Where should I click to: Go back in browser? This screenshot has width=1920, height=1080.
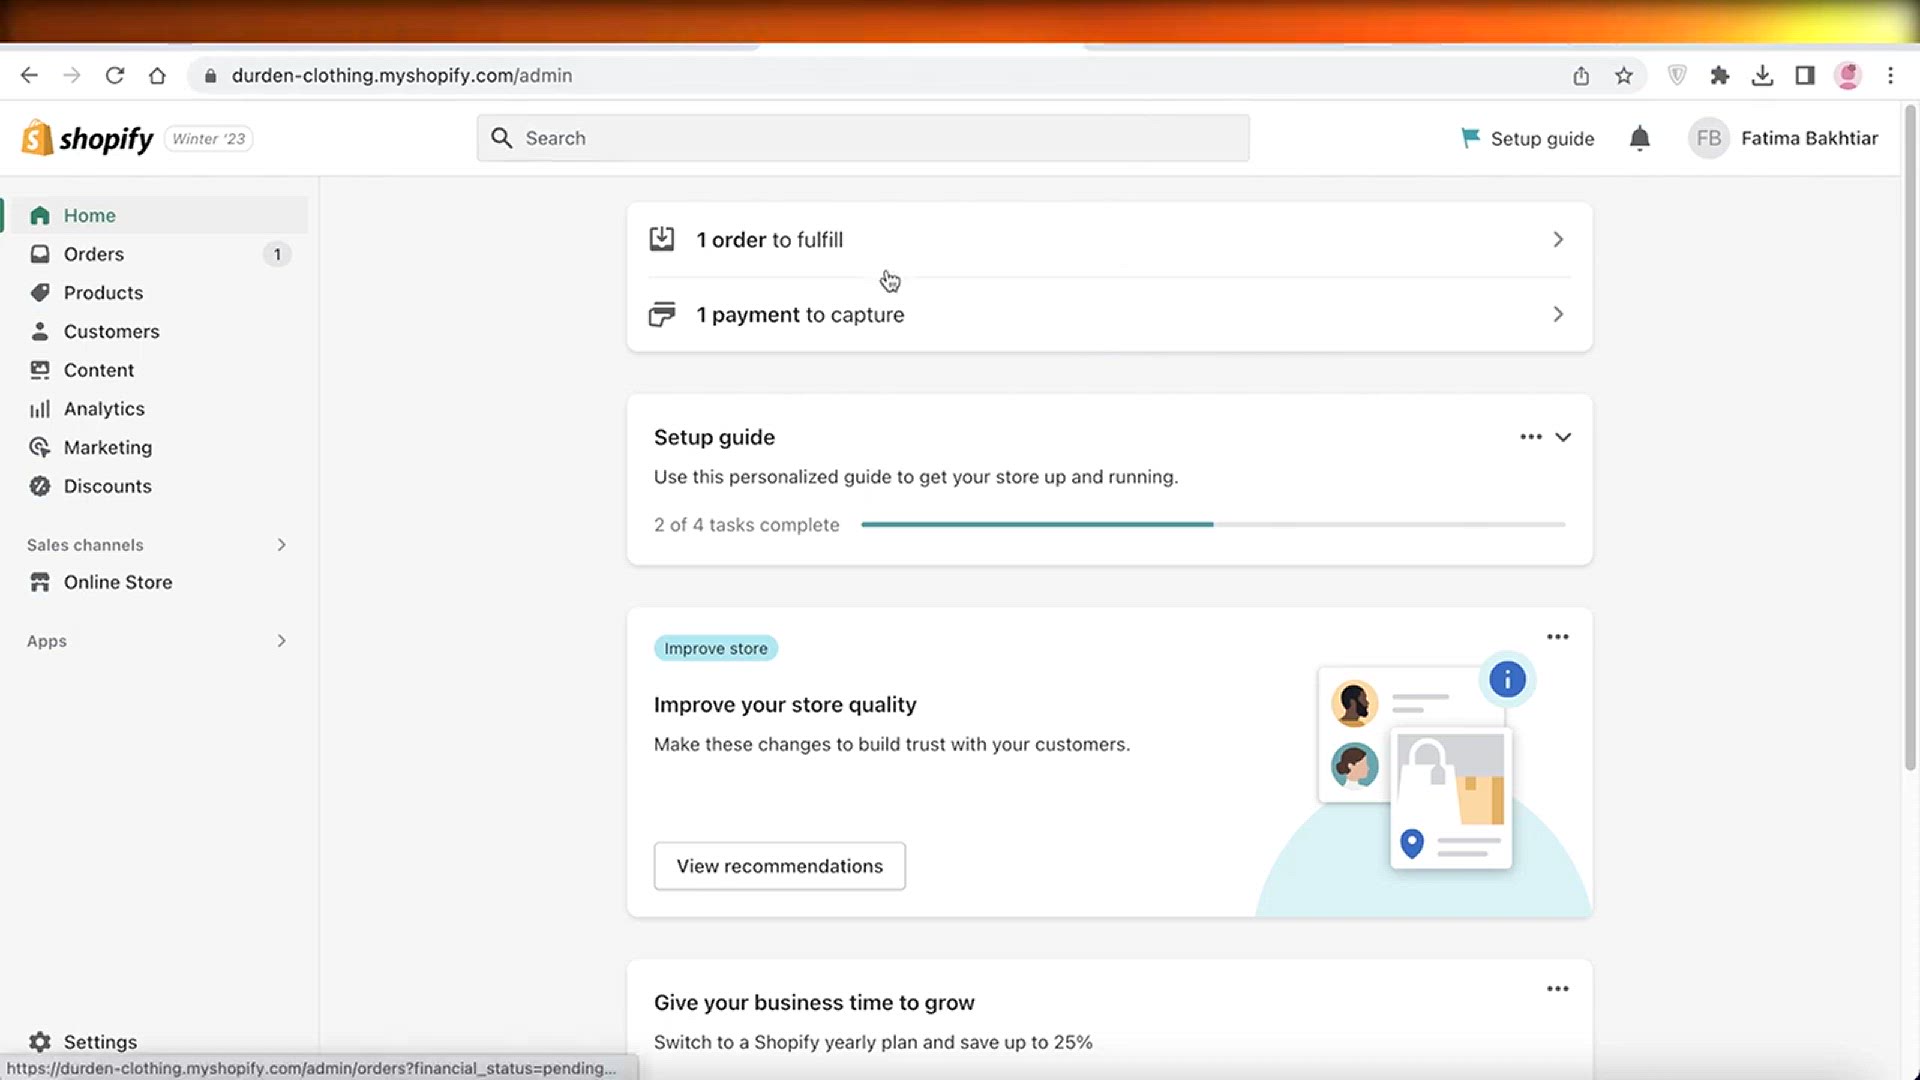point(29,75)
